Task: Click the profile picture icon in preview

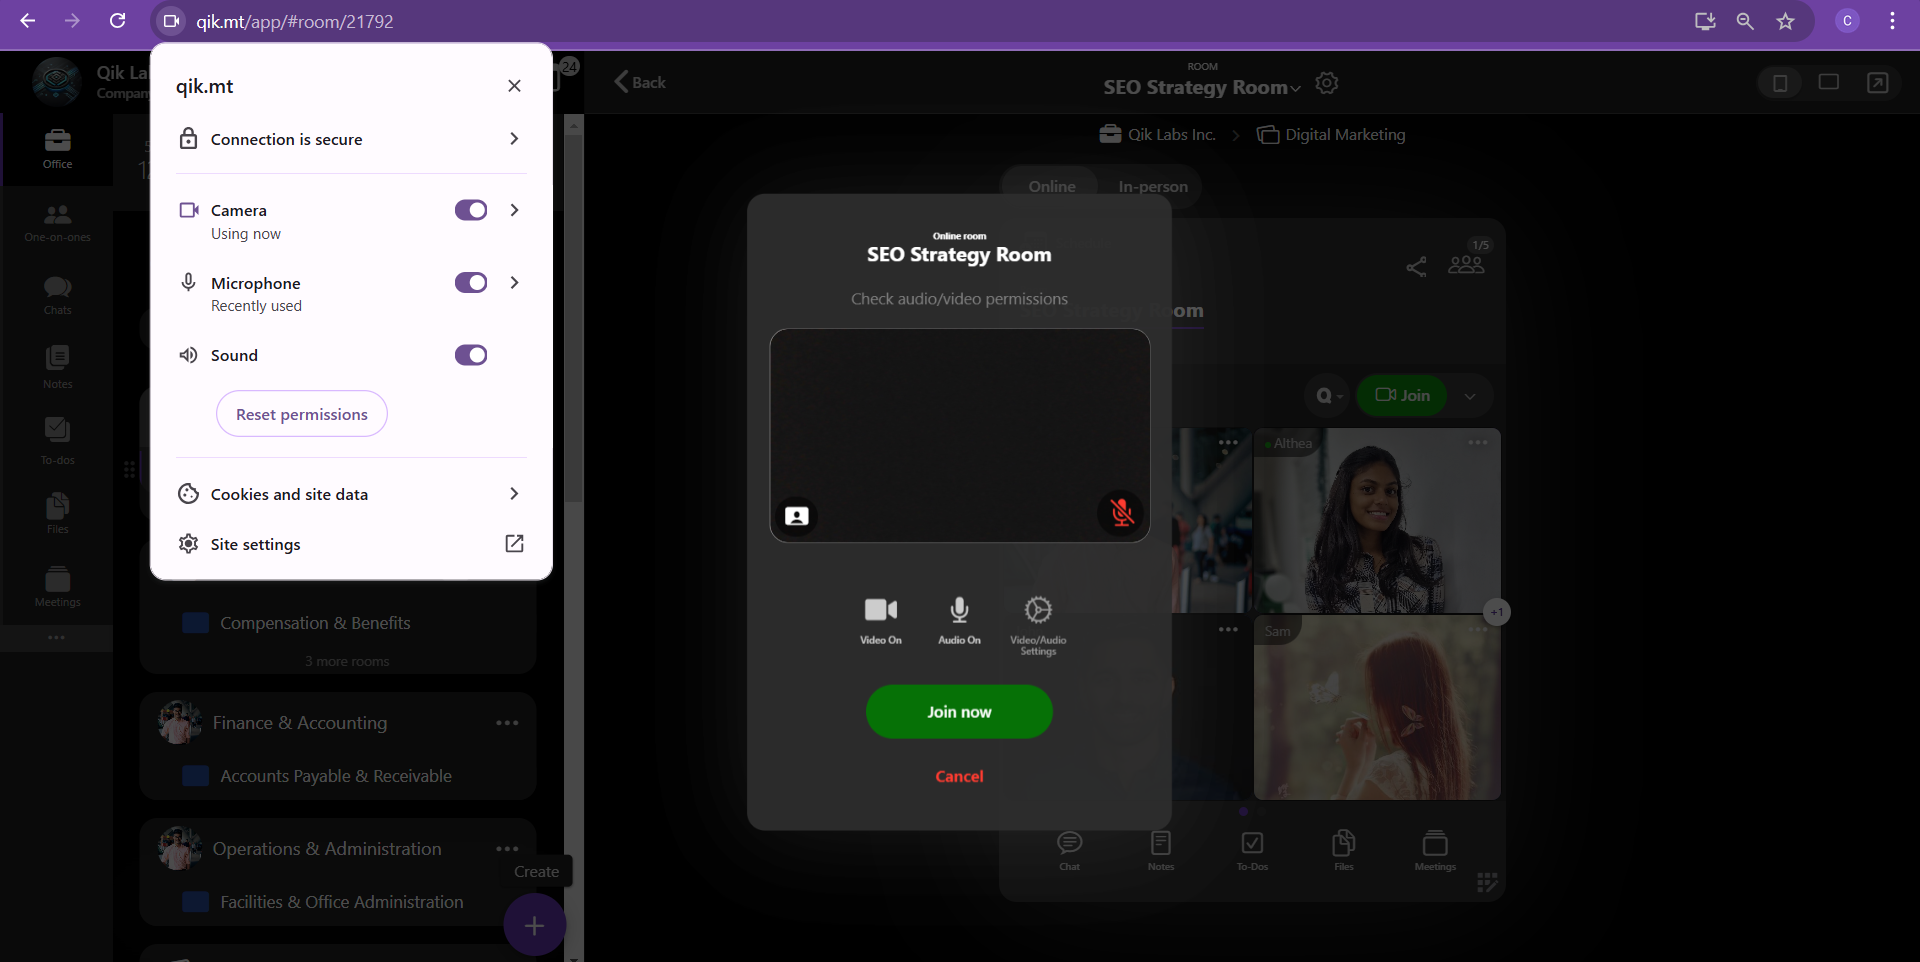Action: pos(797,516)
